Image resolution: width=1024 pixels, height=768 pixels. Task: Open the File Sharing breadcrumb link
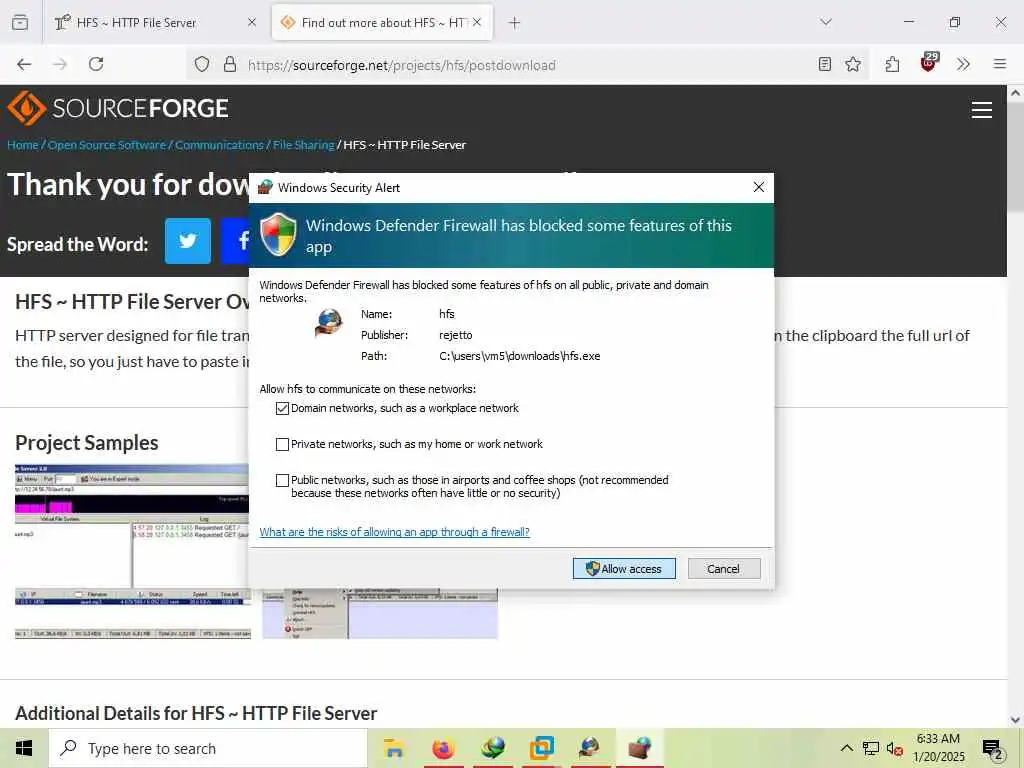tap(304, 145)
